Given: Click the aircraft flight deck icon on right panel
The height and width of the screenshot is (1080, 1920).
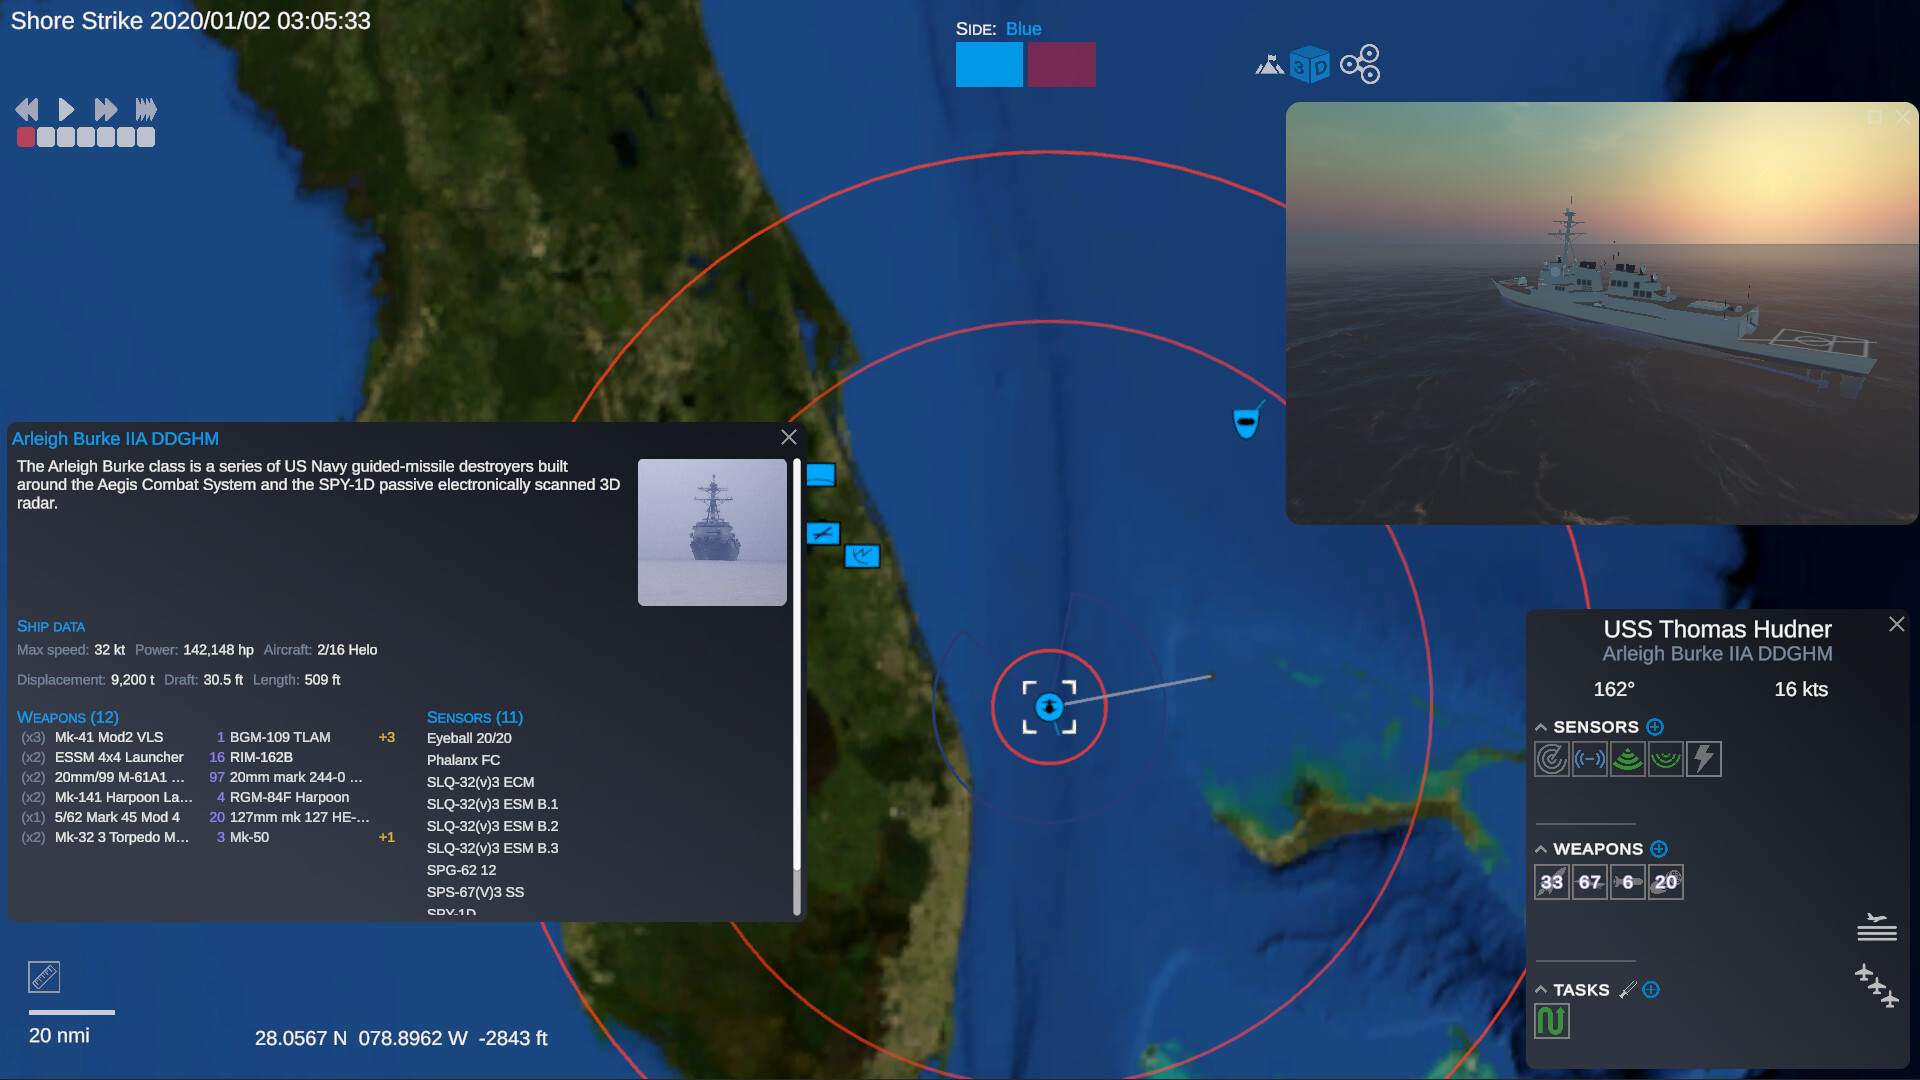Looking at the screenshot, I should 1878,928.
